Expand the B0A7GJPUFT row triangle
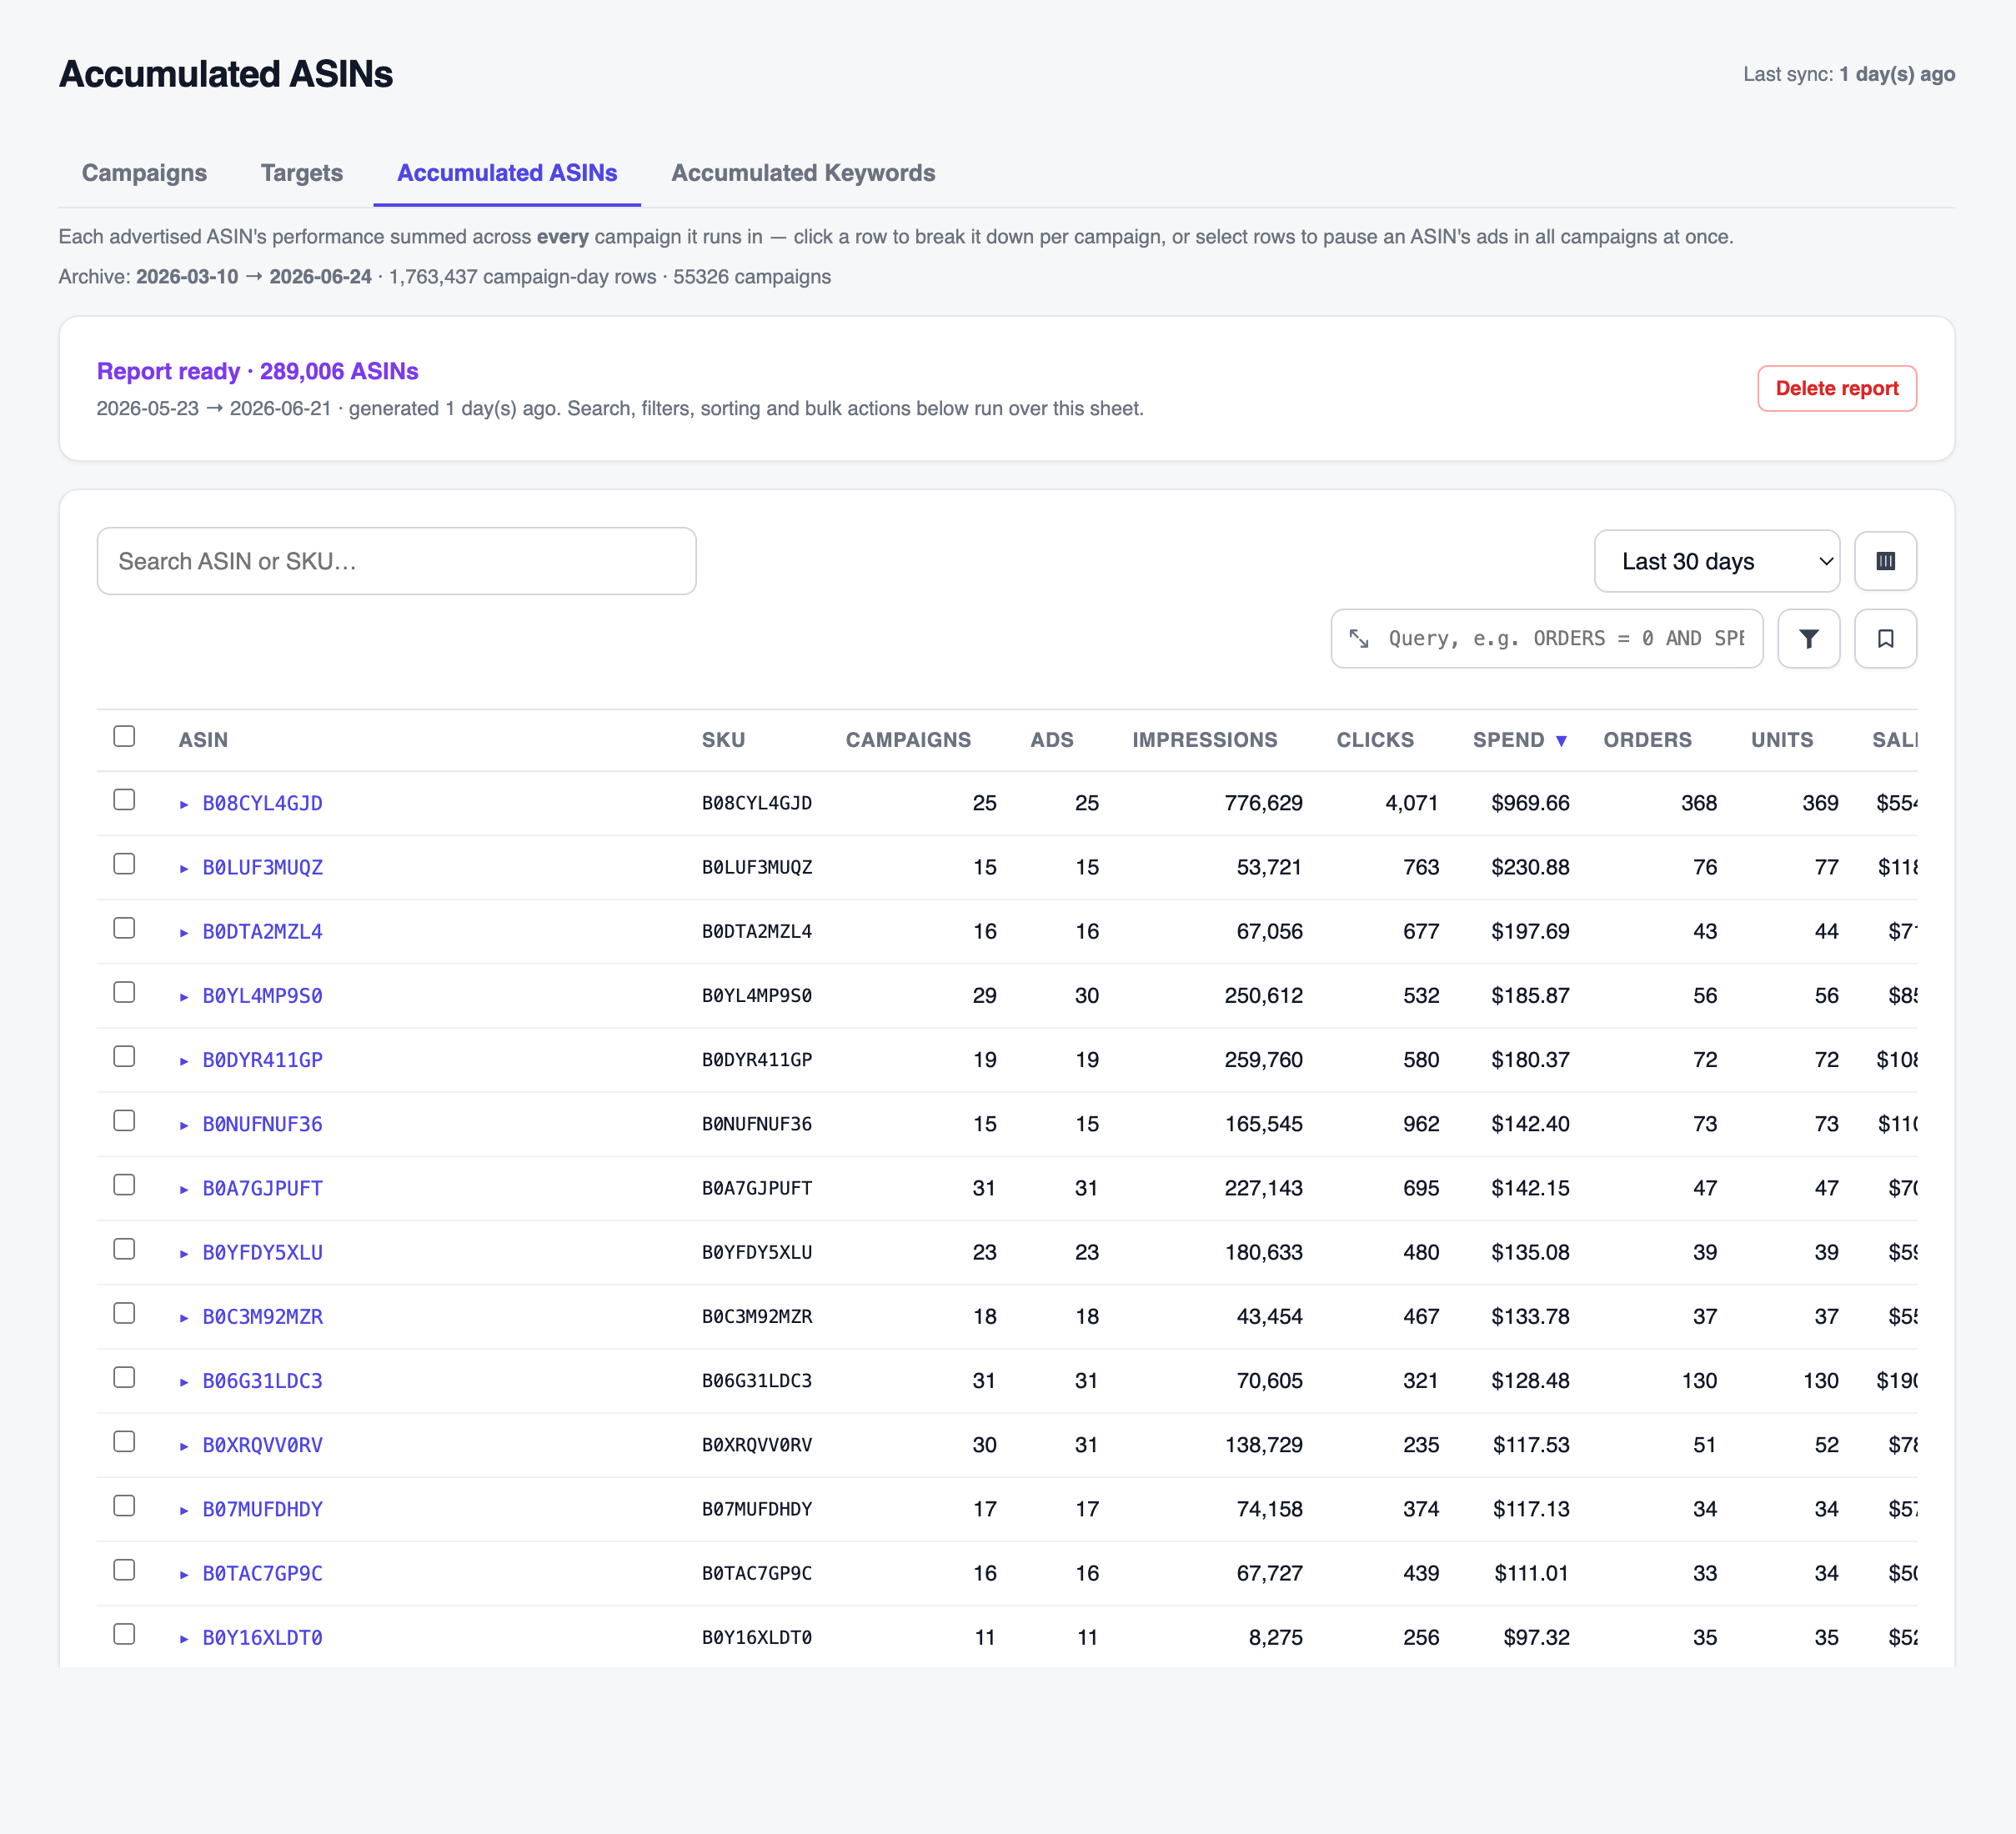 pos(184,1189)
